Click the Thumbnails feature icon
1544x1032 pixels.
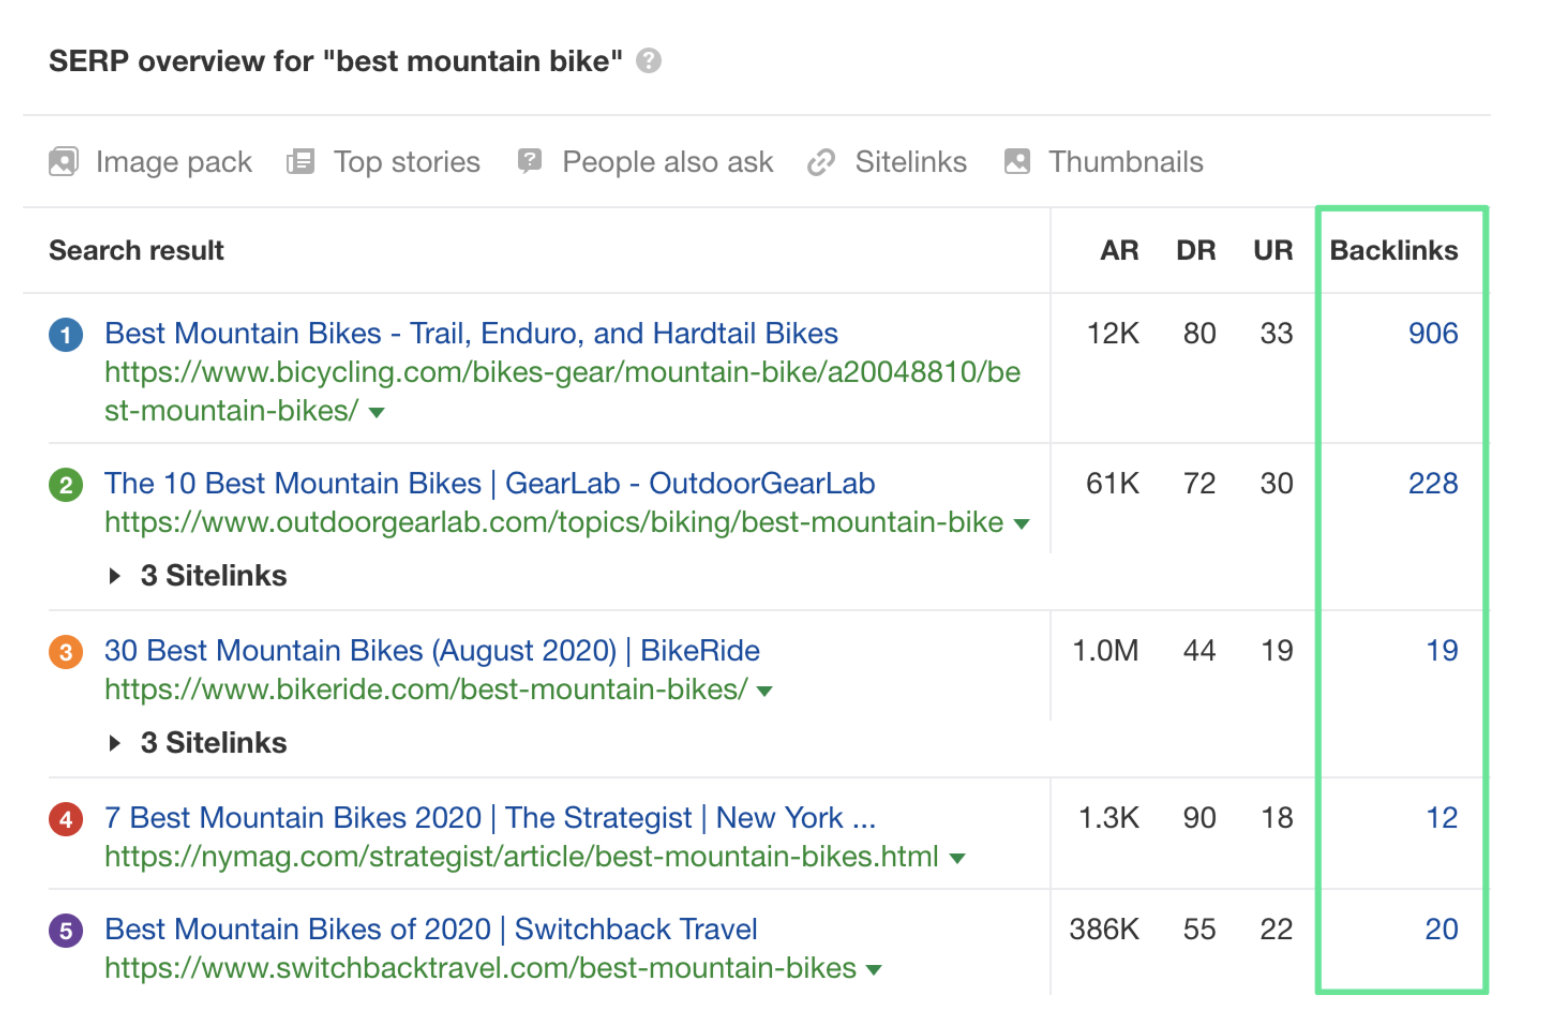tap(1016, 161)
